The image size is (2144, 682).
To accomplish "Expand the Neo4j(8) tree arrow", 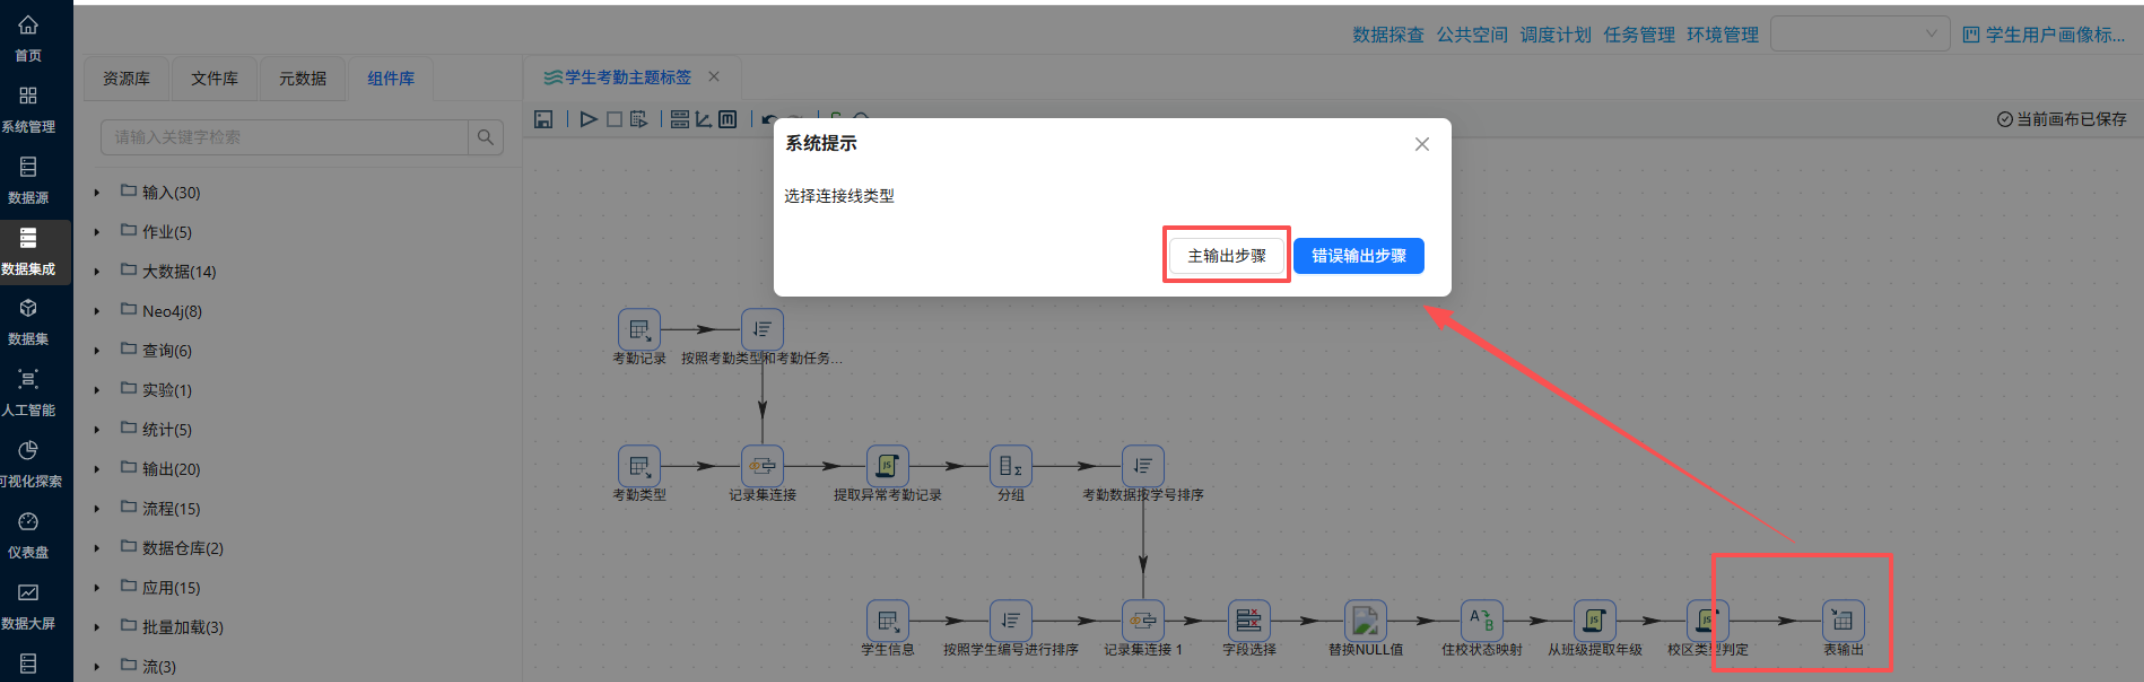I will click(x=97, y=312).
